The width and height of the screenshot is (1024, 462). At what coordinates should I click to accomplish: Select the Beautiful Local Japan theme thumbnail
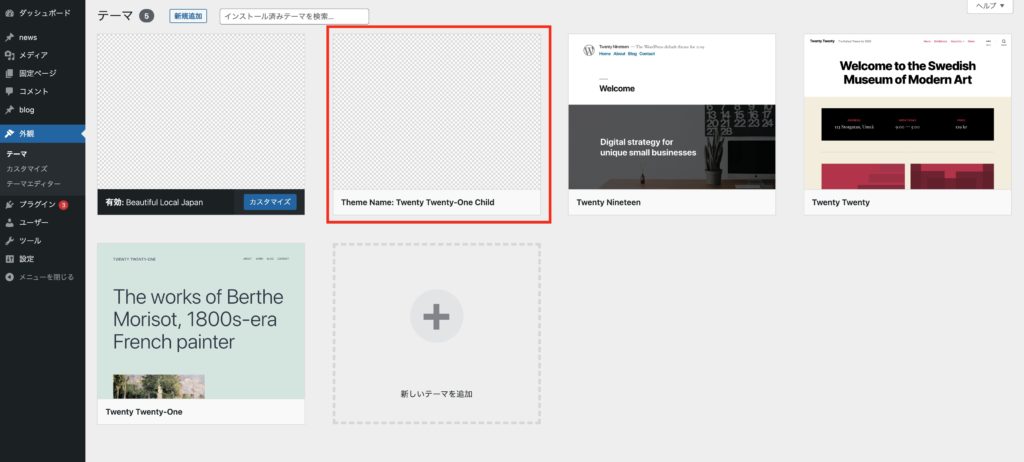(x=201, y=112)
